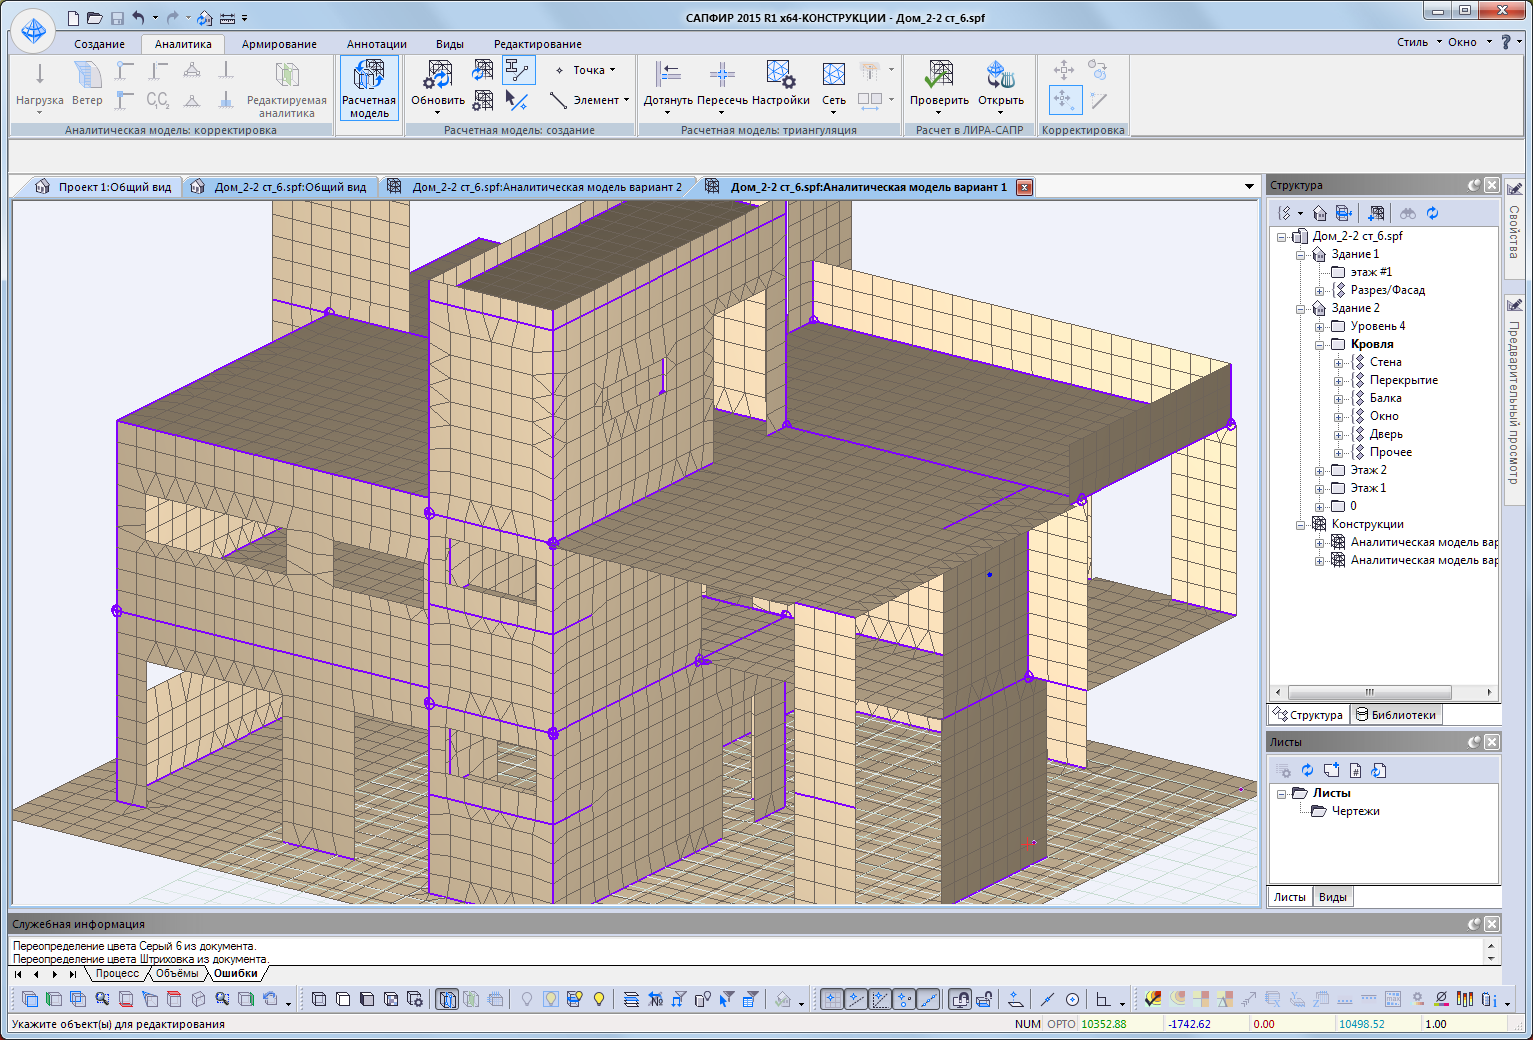The height and width of the screenshot is (1040, 1533).
Task: Expand the Этаж 2 tree node
Action: [1320, 471]
